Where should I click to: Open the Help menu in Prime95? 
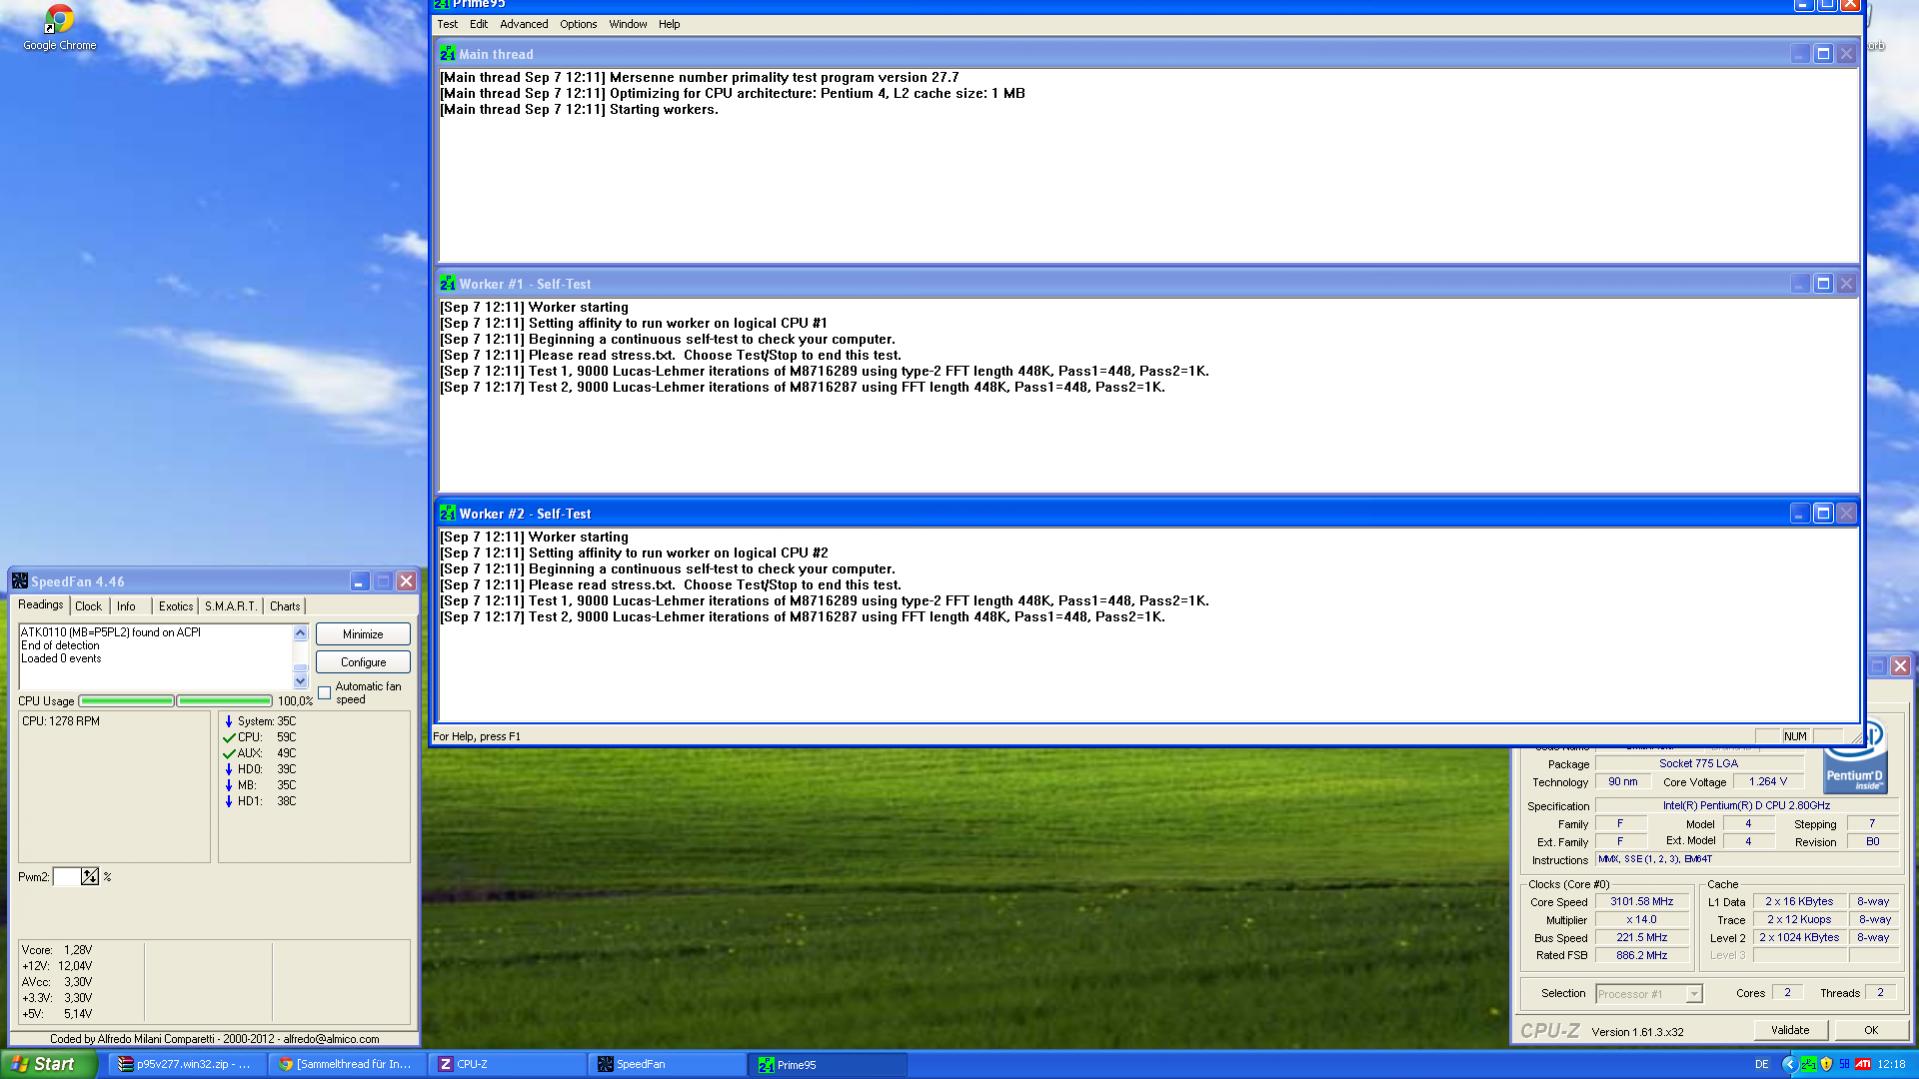pyautogui.click(x=669, y=24)
